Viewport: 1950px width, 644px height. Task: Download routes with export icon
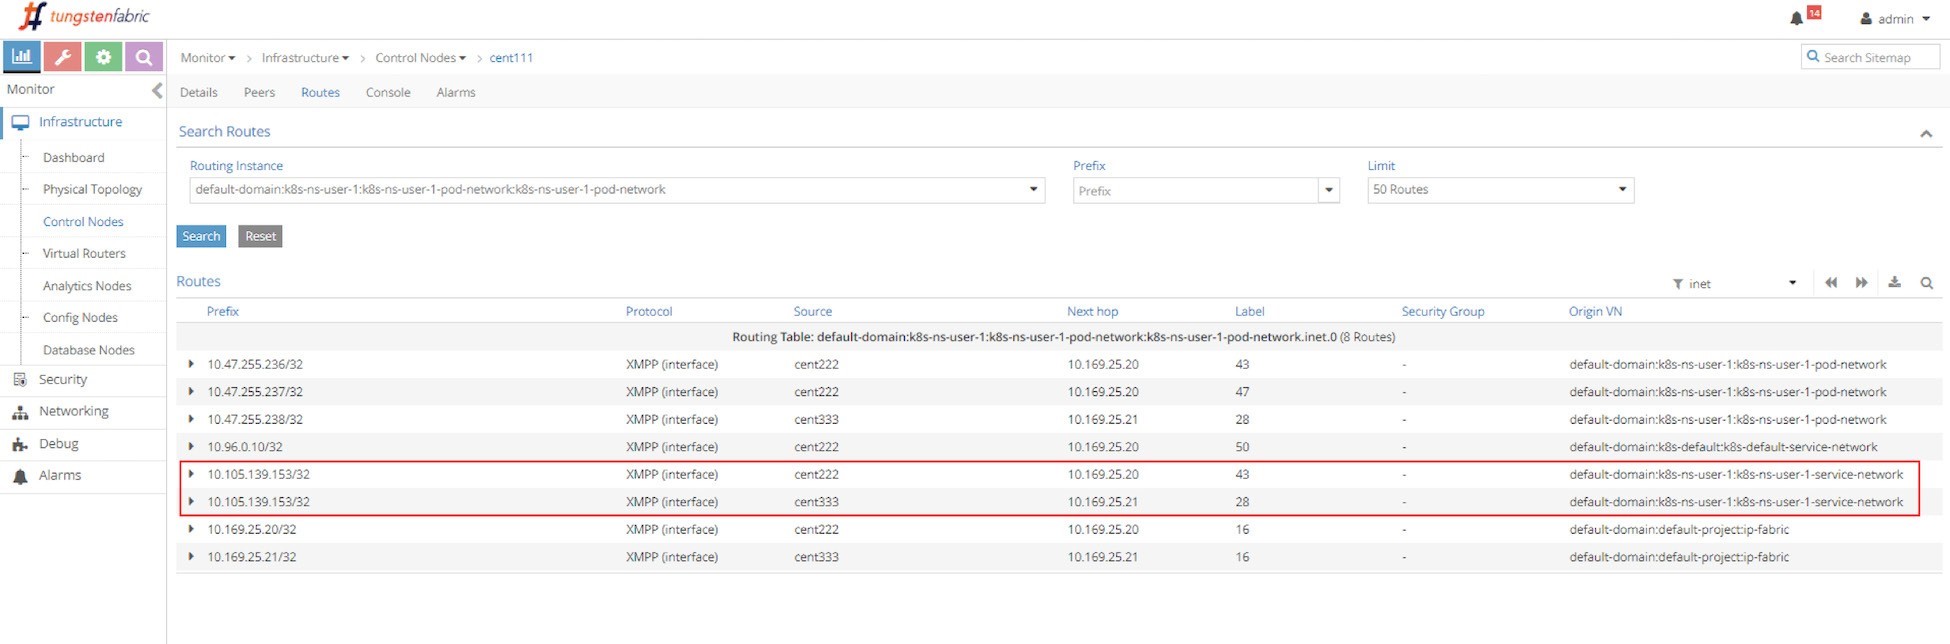tap(1894, 283)
